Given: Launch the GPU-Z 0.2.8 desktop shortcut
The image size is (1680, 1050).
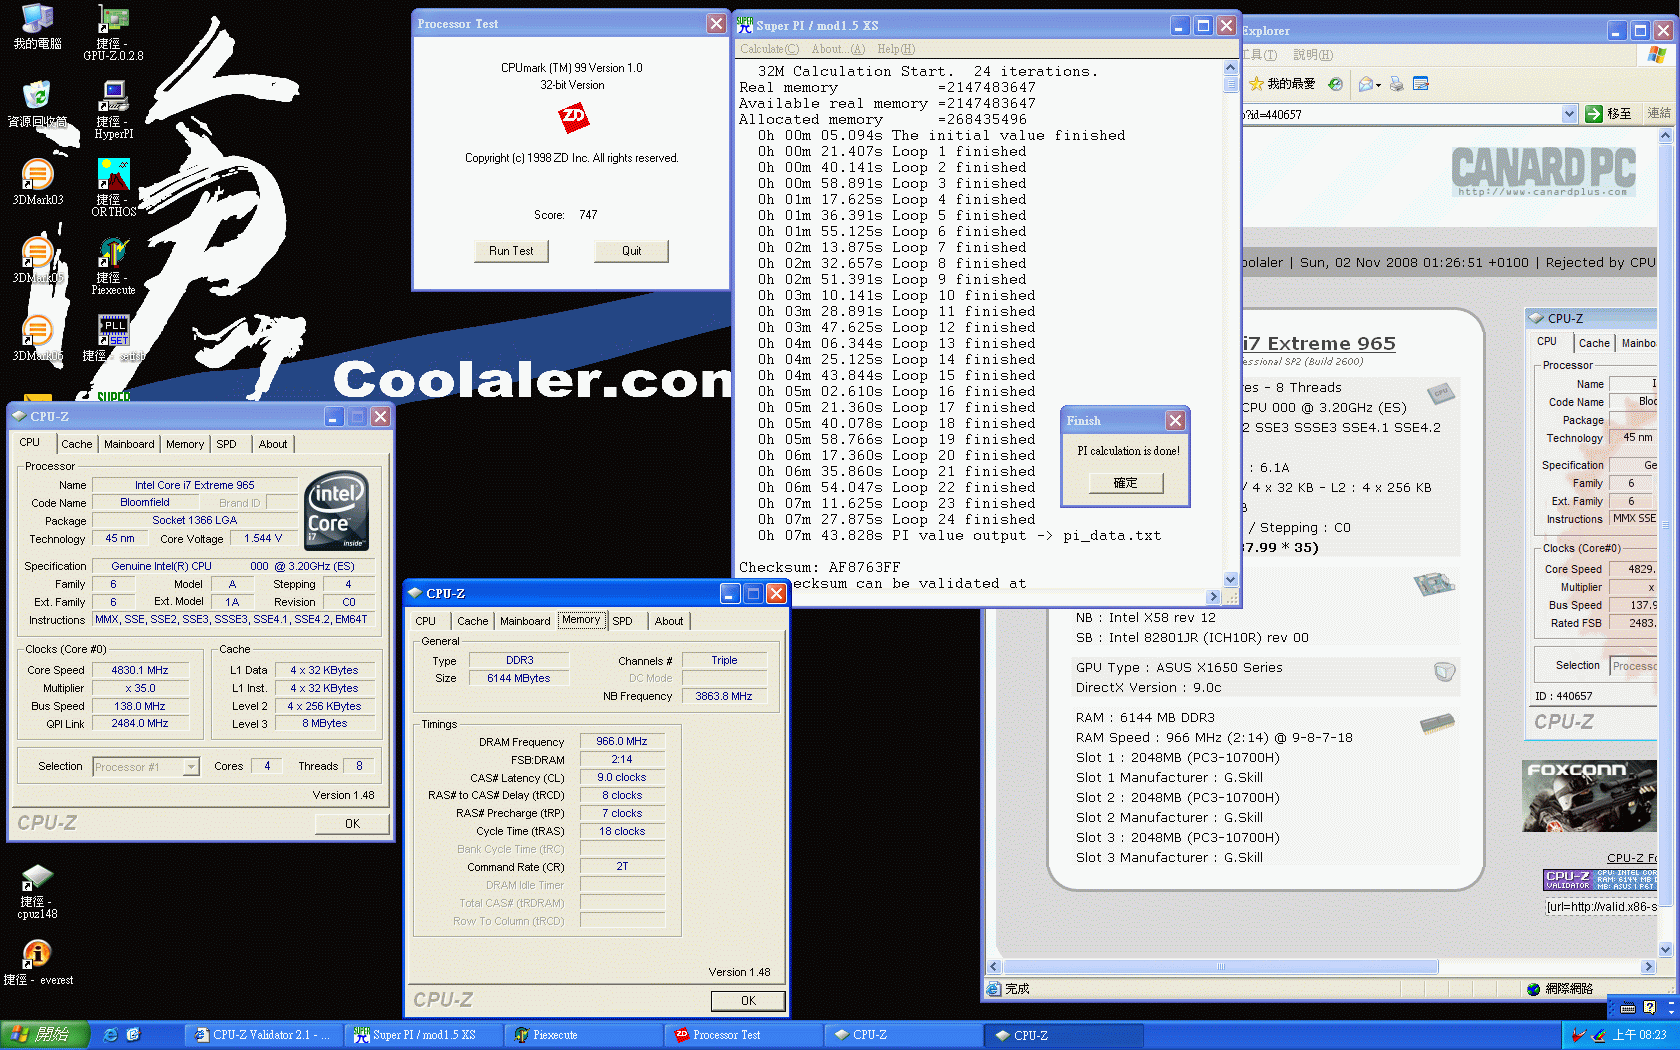Looking at the screenshot, I should point(113,33).
